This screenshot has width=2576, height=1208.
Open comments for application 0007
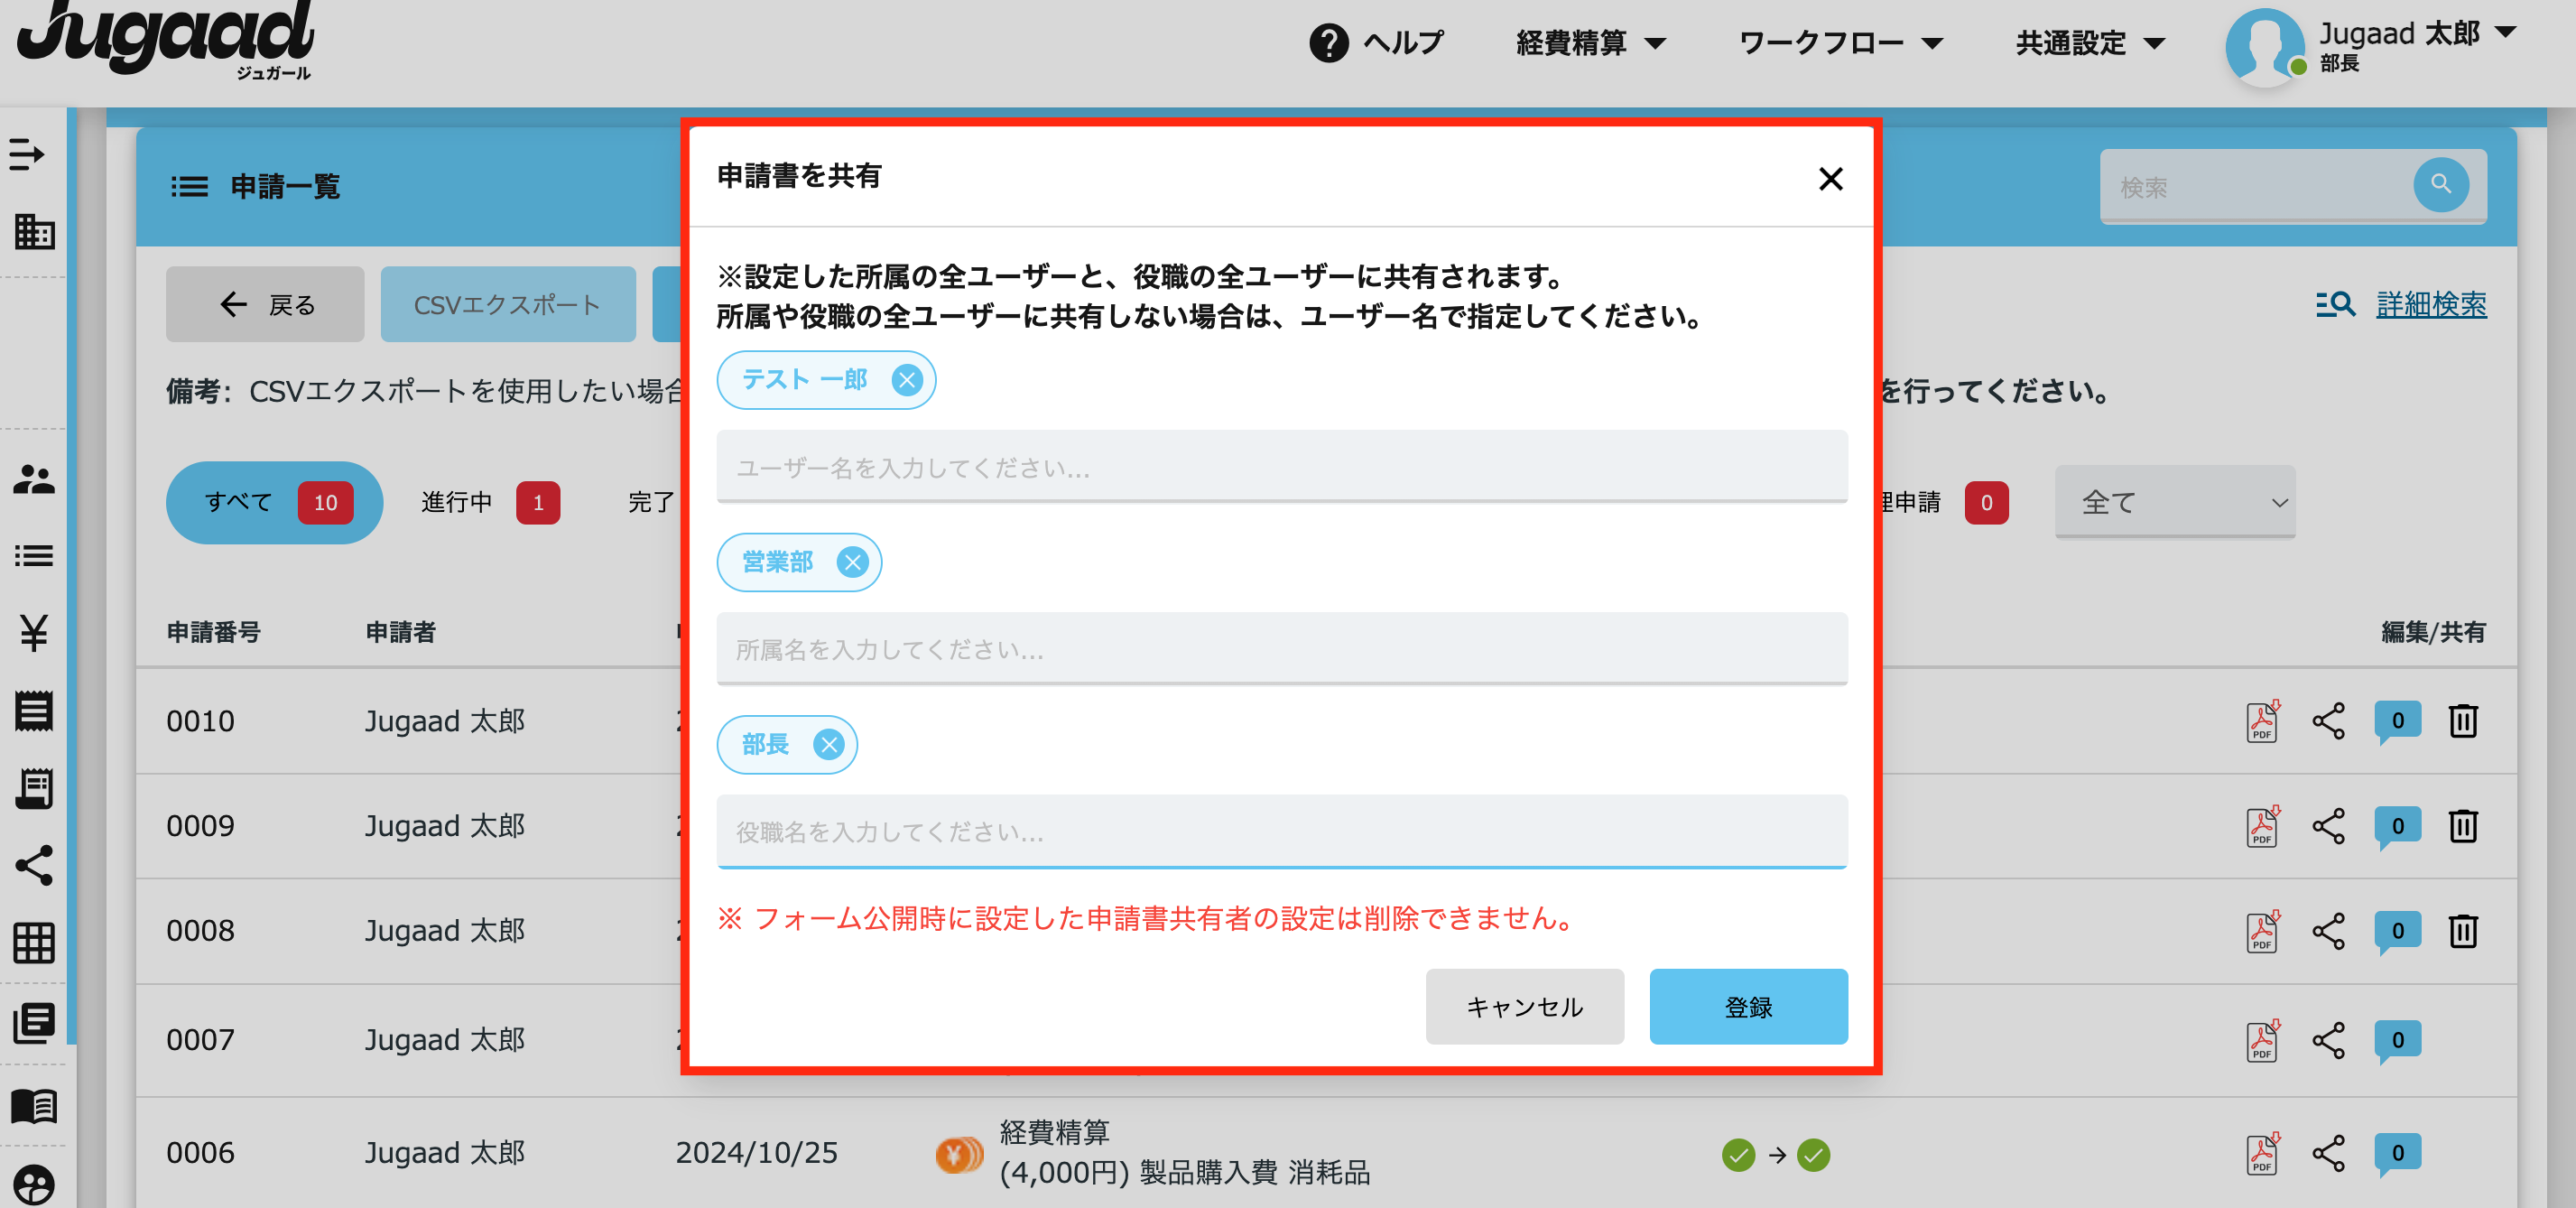2397,1041
